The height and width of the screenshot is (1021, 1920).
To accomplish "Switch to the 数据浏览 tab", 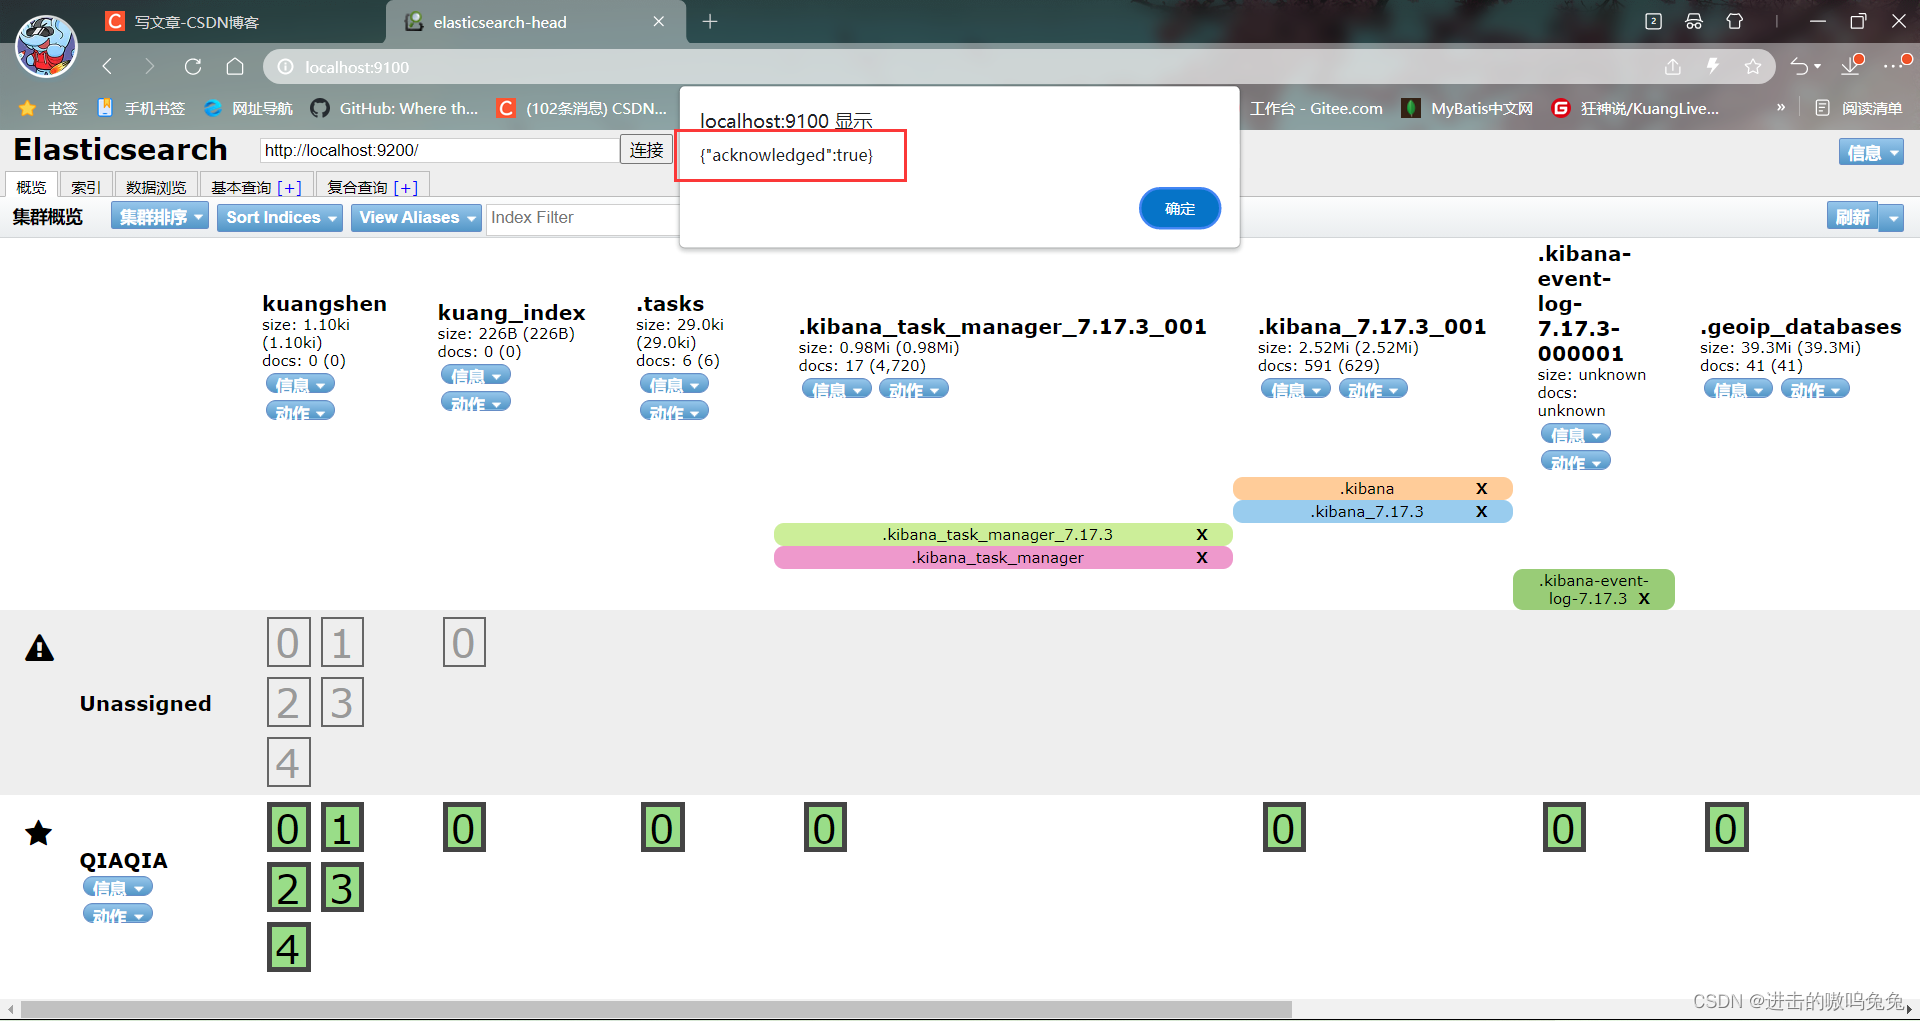I will coord(156,187).
